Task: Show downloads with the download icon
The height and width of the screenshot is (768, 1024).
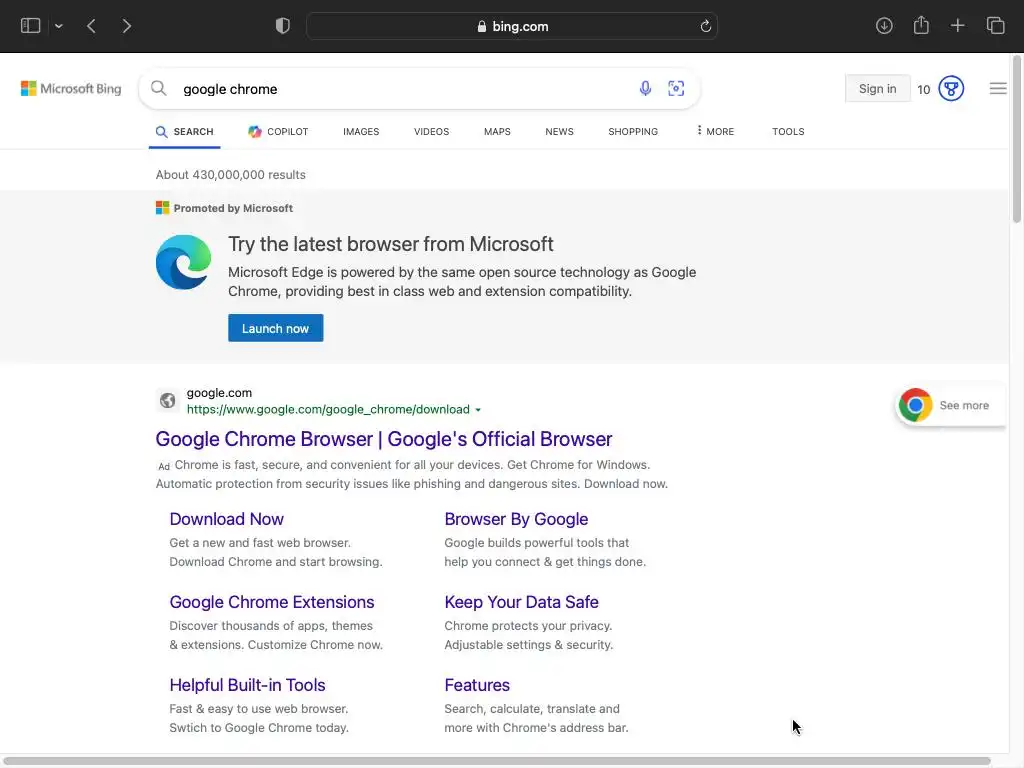Action: click(884, 25)
